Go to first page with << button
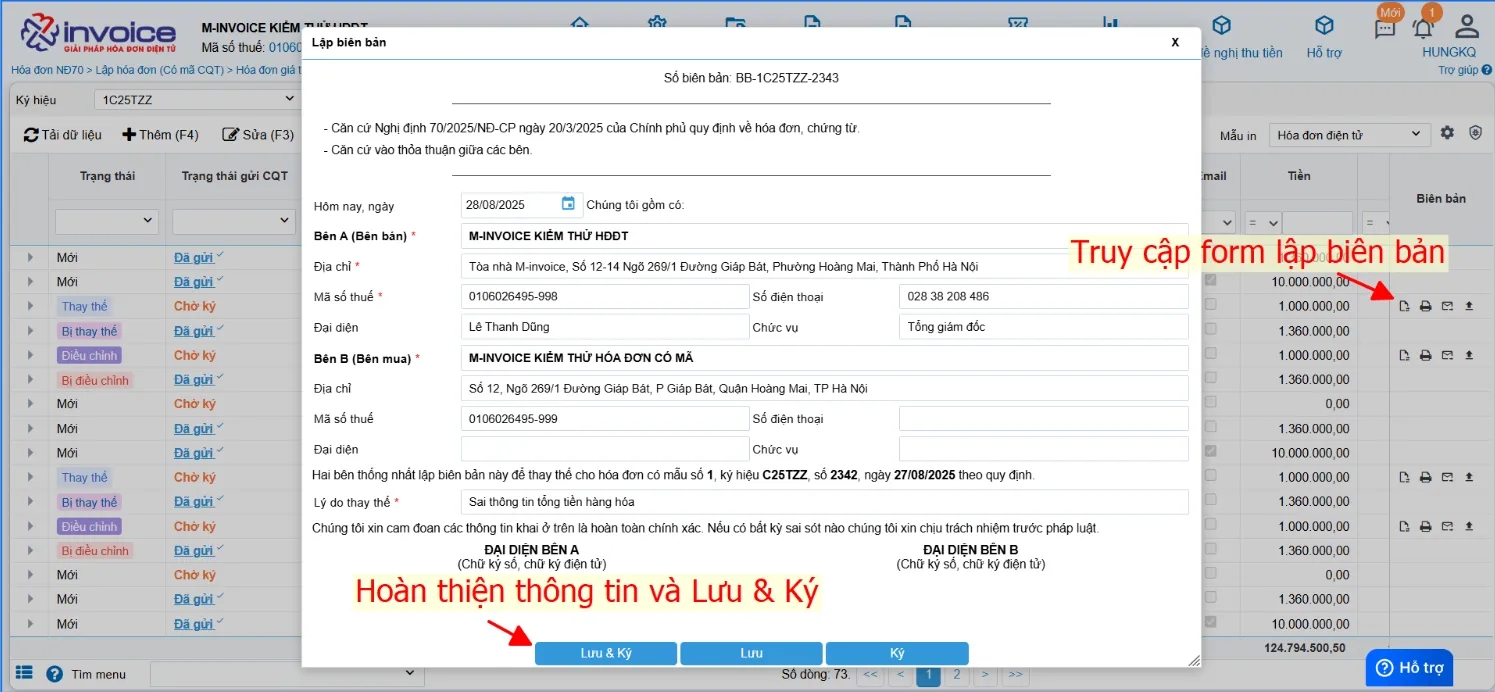 (x=870, y=675)
